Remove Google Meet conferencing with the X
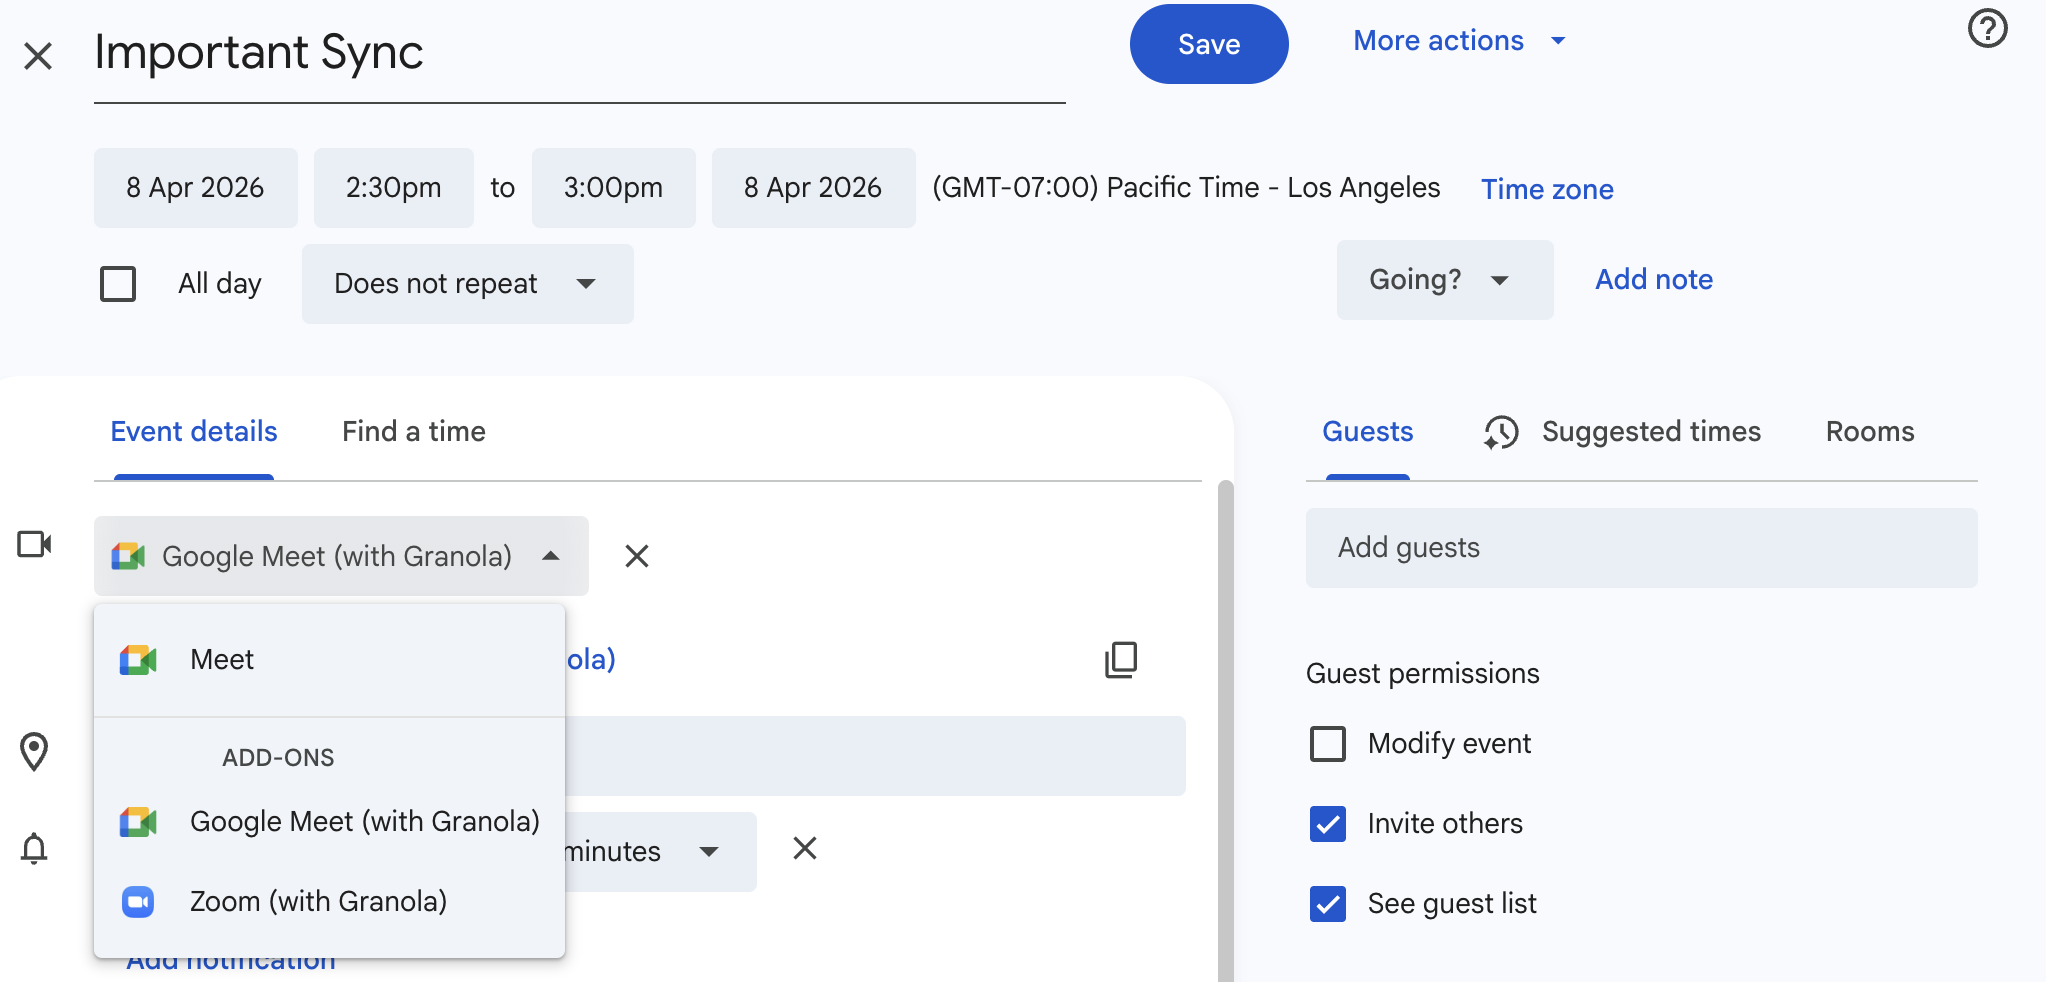 pos(637,556)
